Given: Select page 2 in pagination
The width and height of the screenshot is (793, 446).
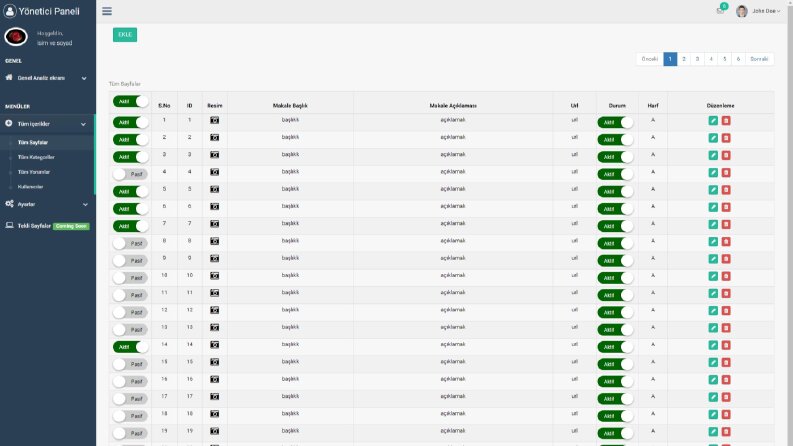Looking at the screenshot, I should [684, 59].
